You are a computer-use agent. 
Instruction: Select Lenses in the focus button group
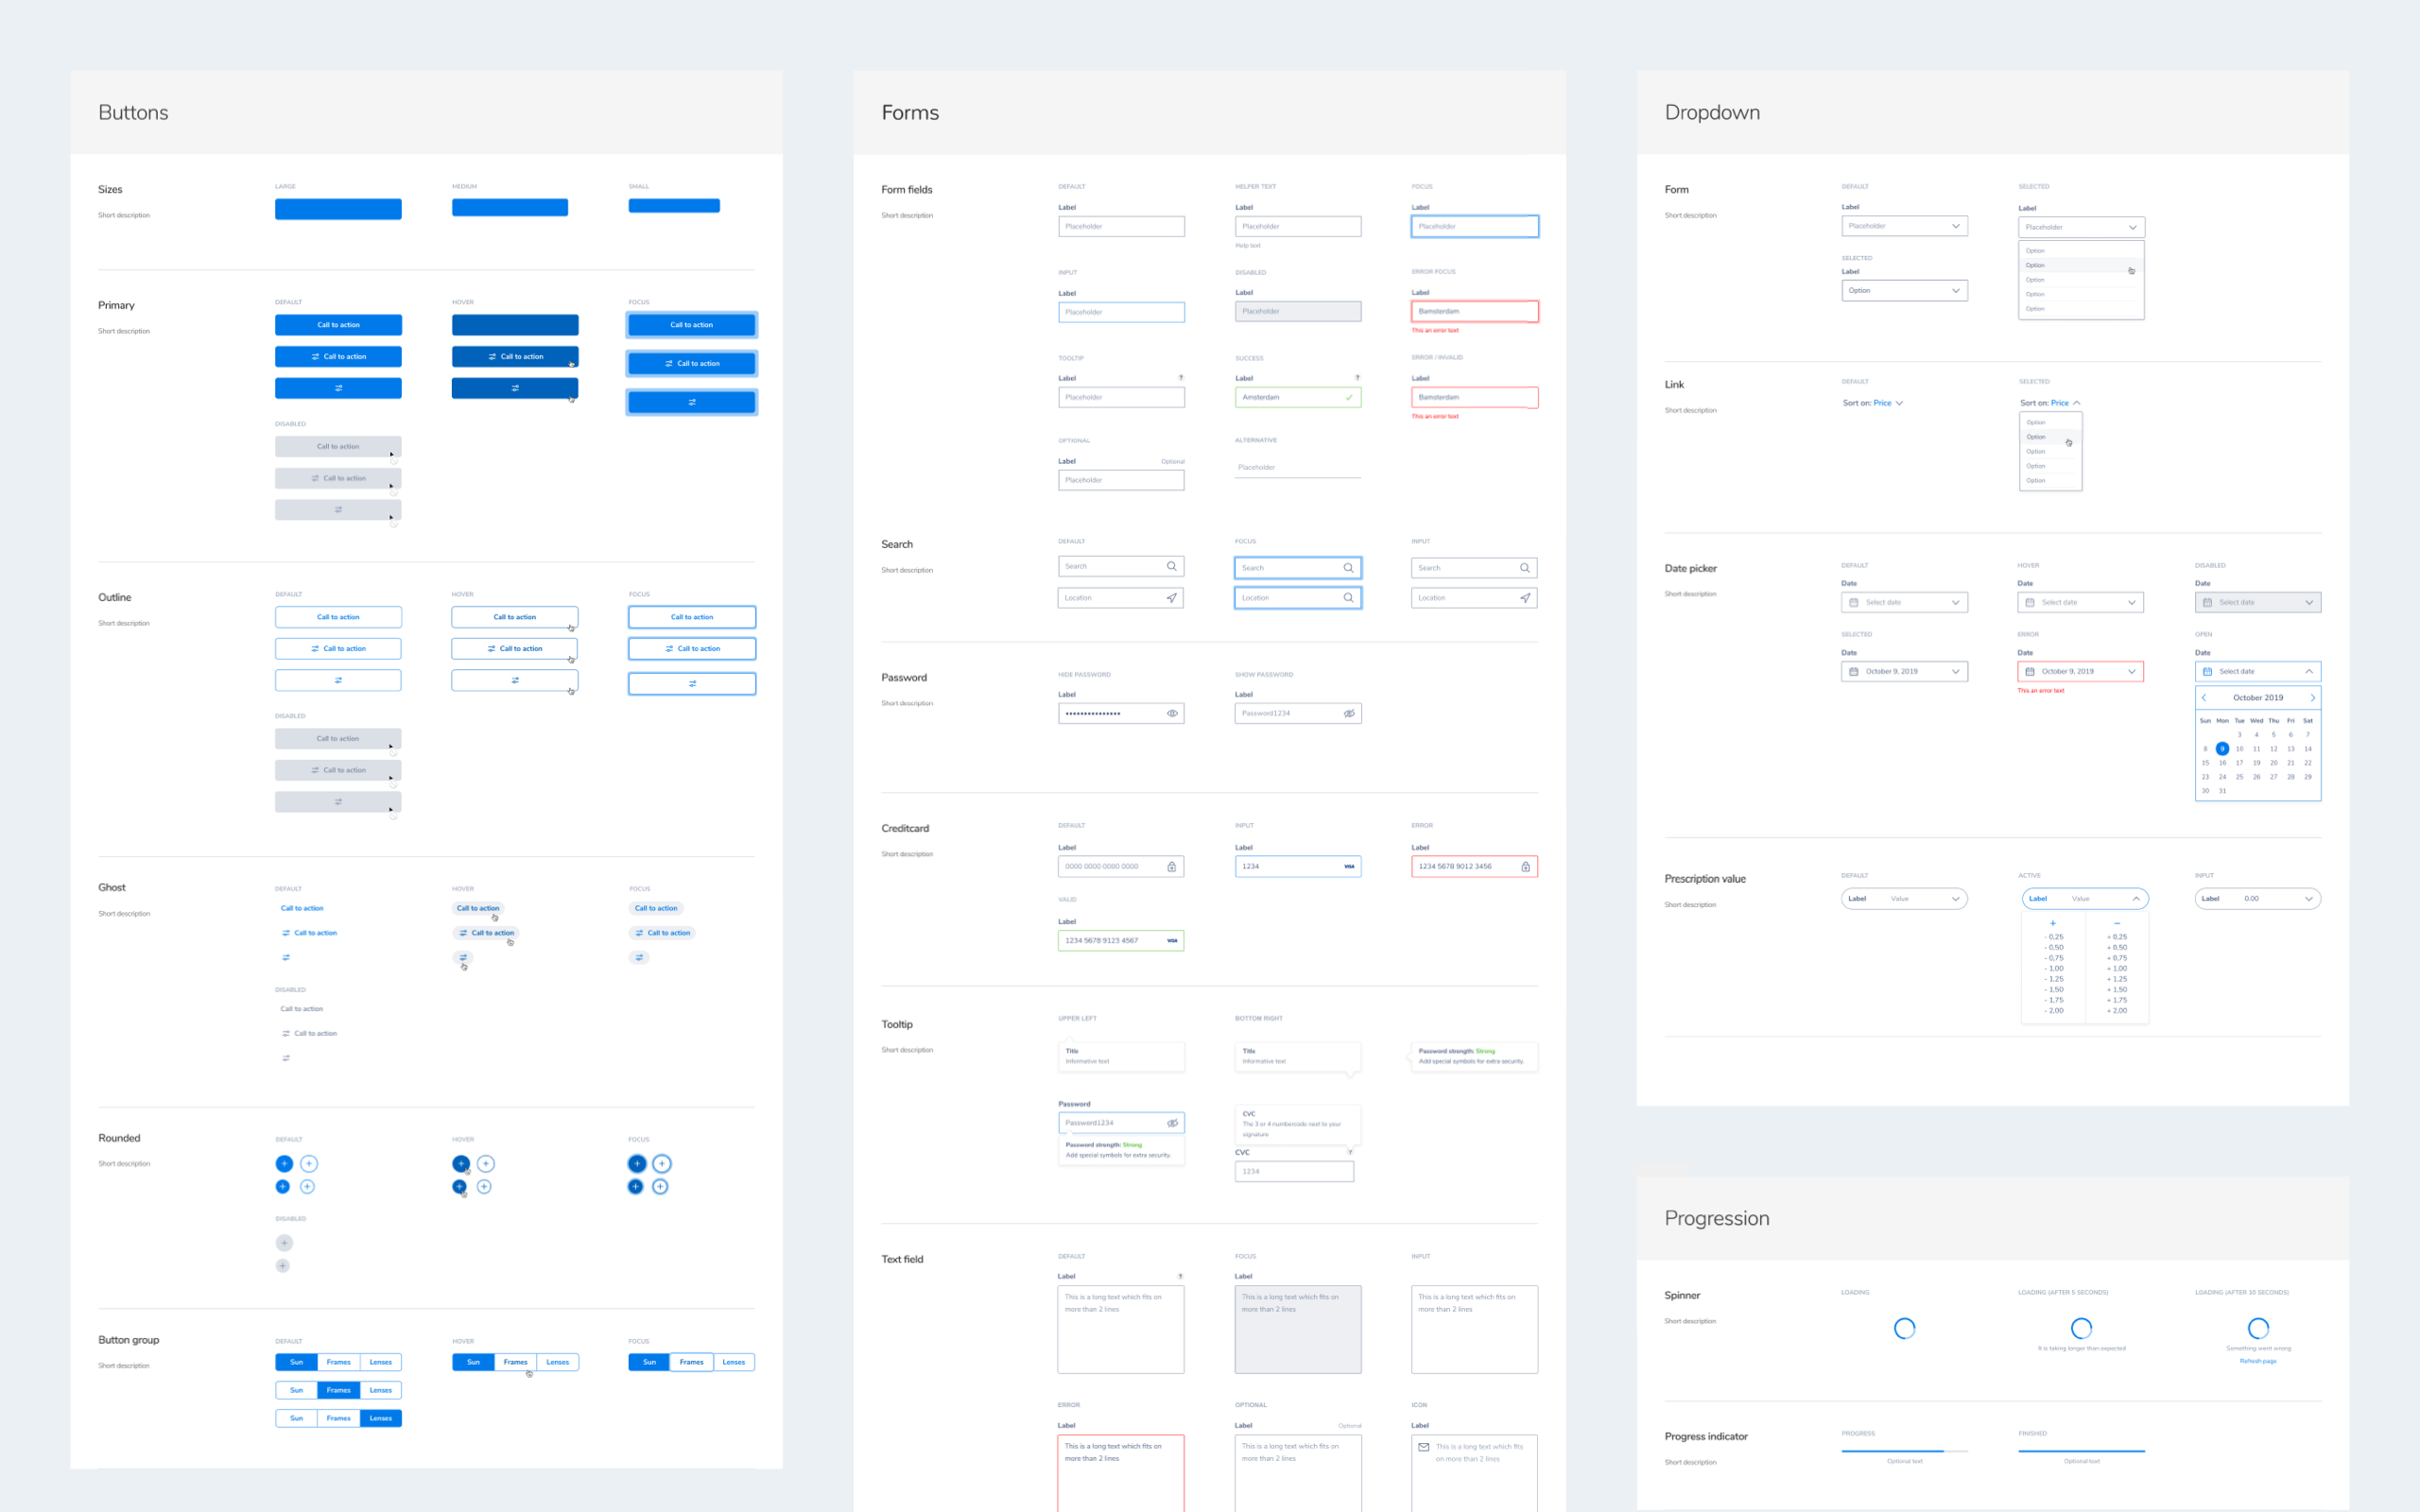point(734,1362)
